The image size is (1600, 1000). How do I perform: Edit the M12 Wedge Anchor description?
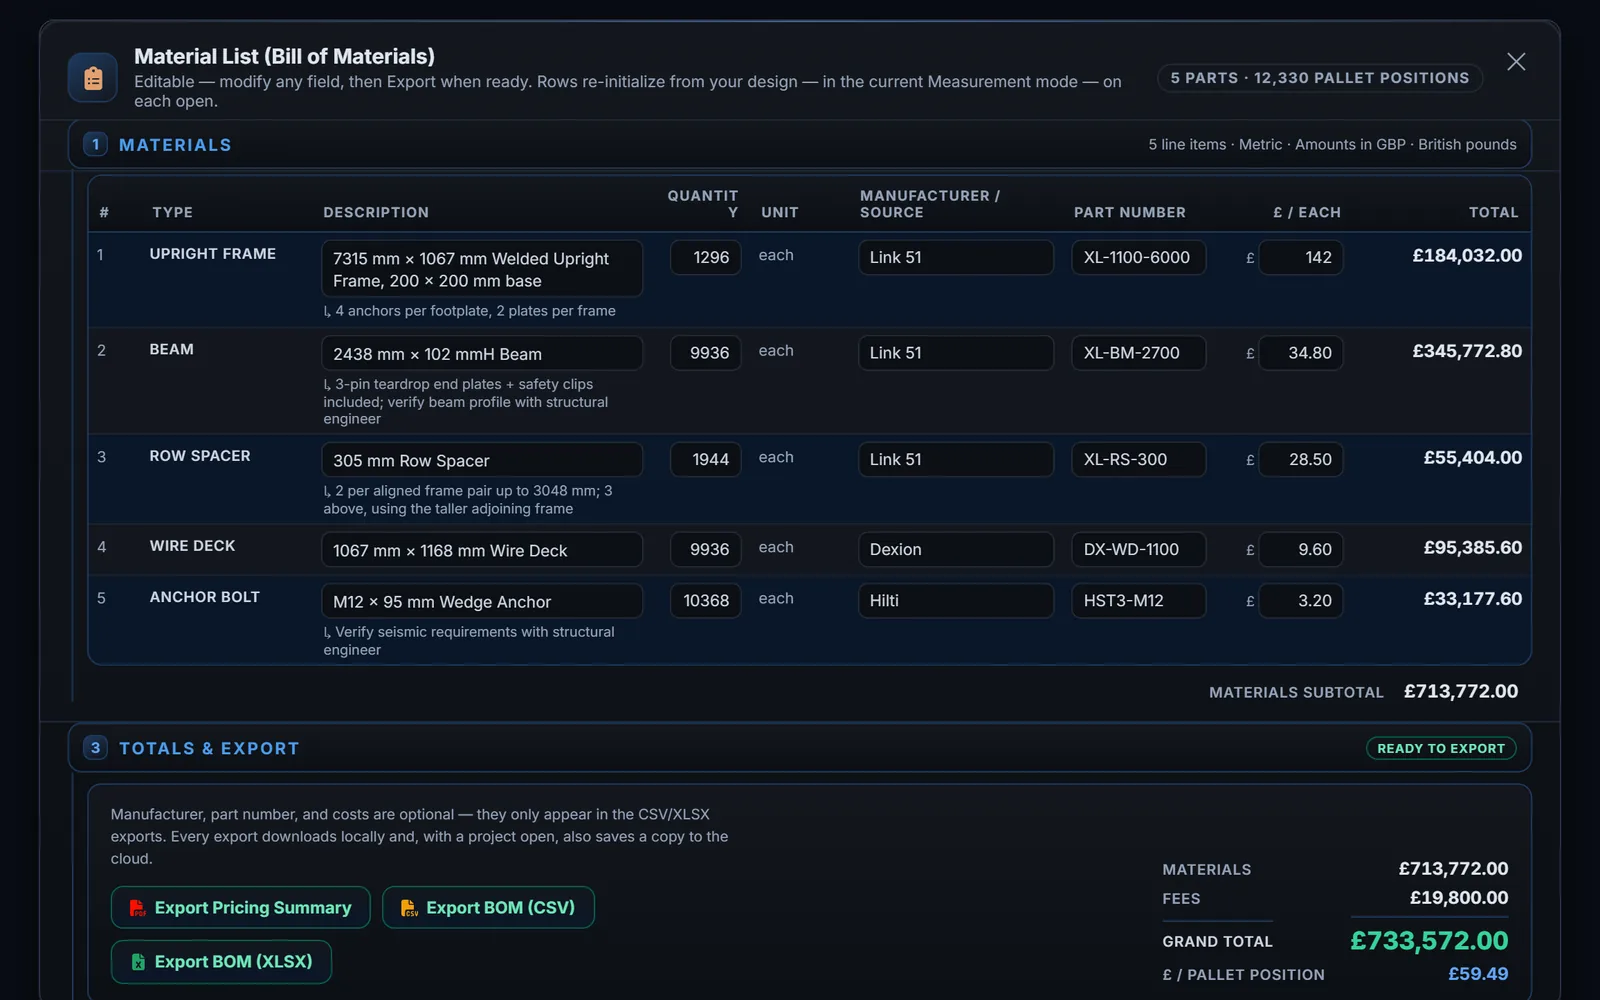tap(482, 601)
